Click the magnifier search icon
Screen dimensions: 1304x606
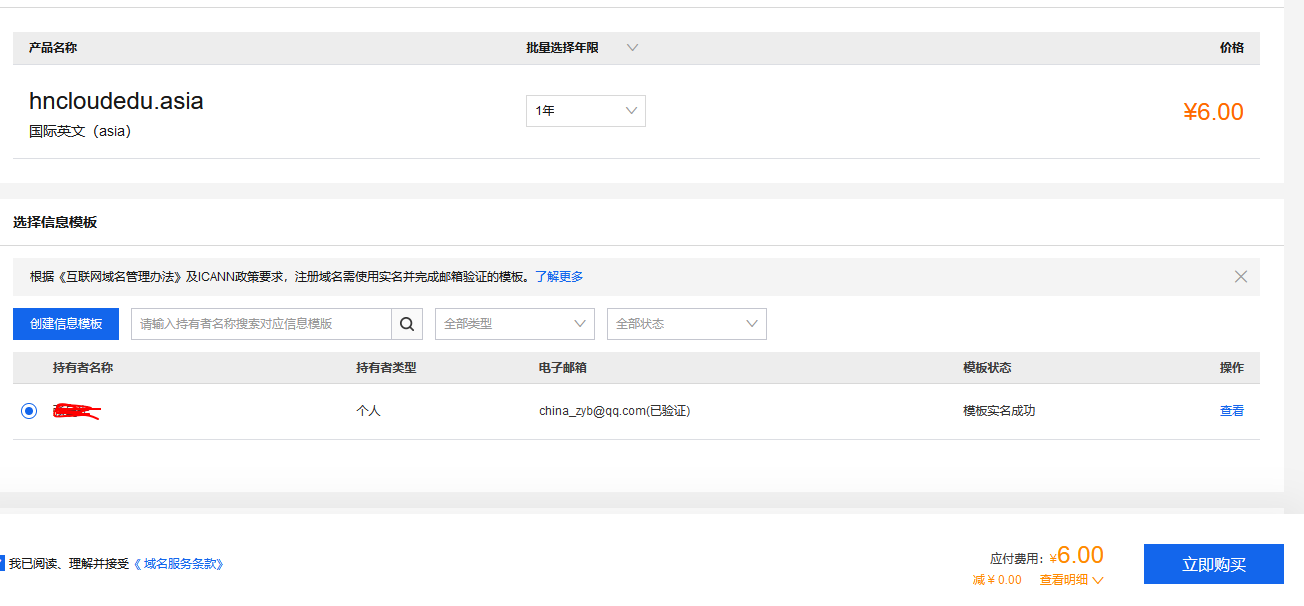[407, 324]
